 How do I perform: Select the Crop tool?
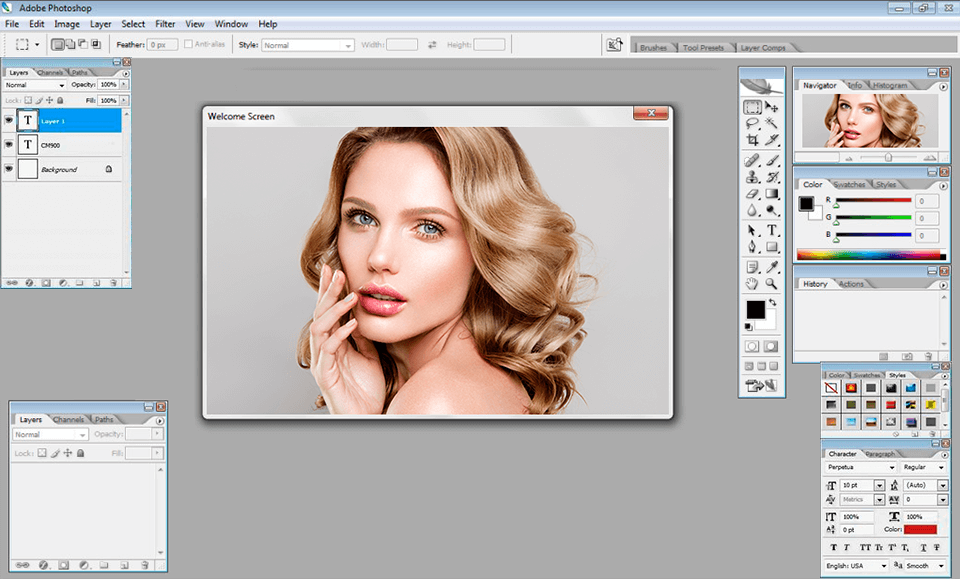(752, 141)
